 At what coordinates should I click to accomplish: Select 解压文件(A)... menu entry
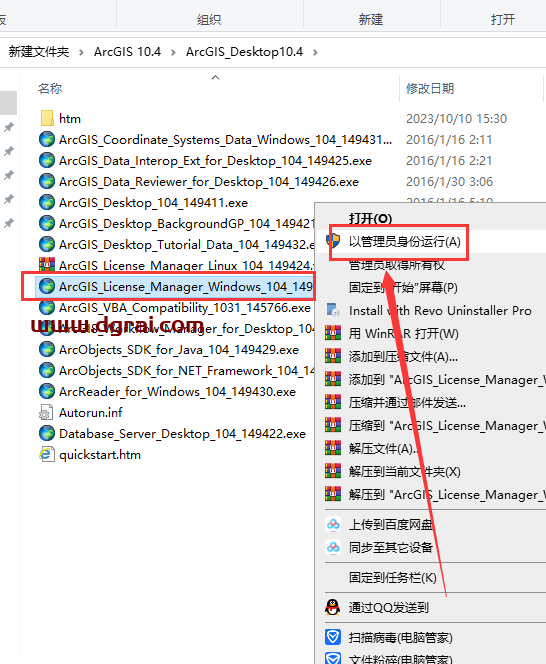pyautogui.click(x=383, y=448)
